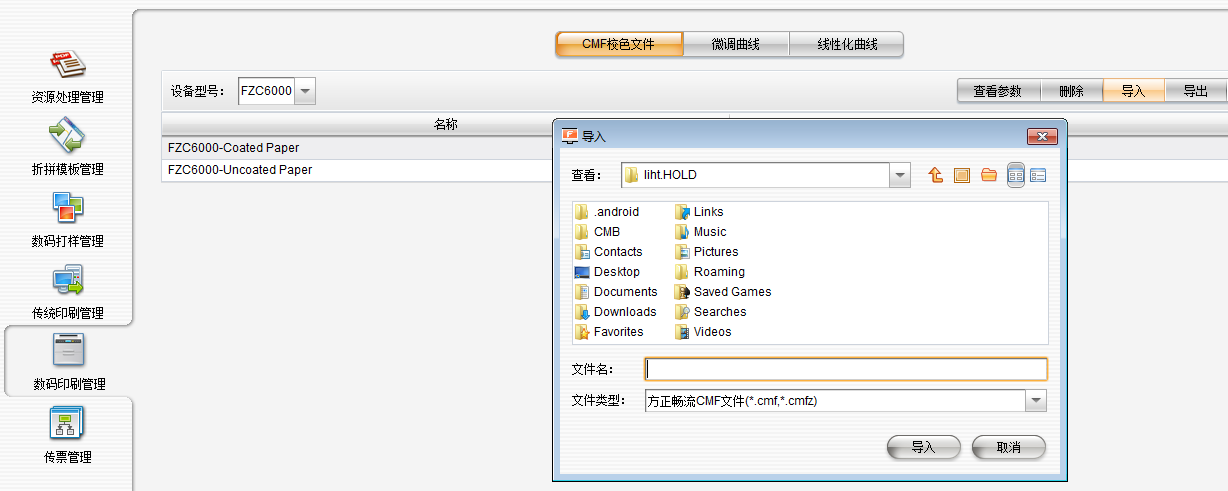Screen dimensions: 1228x491
Task: Select the 数码打样管理 sidebar icon
Action: coord(67,219)
